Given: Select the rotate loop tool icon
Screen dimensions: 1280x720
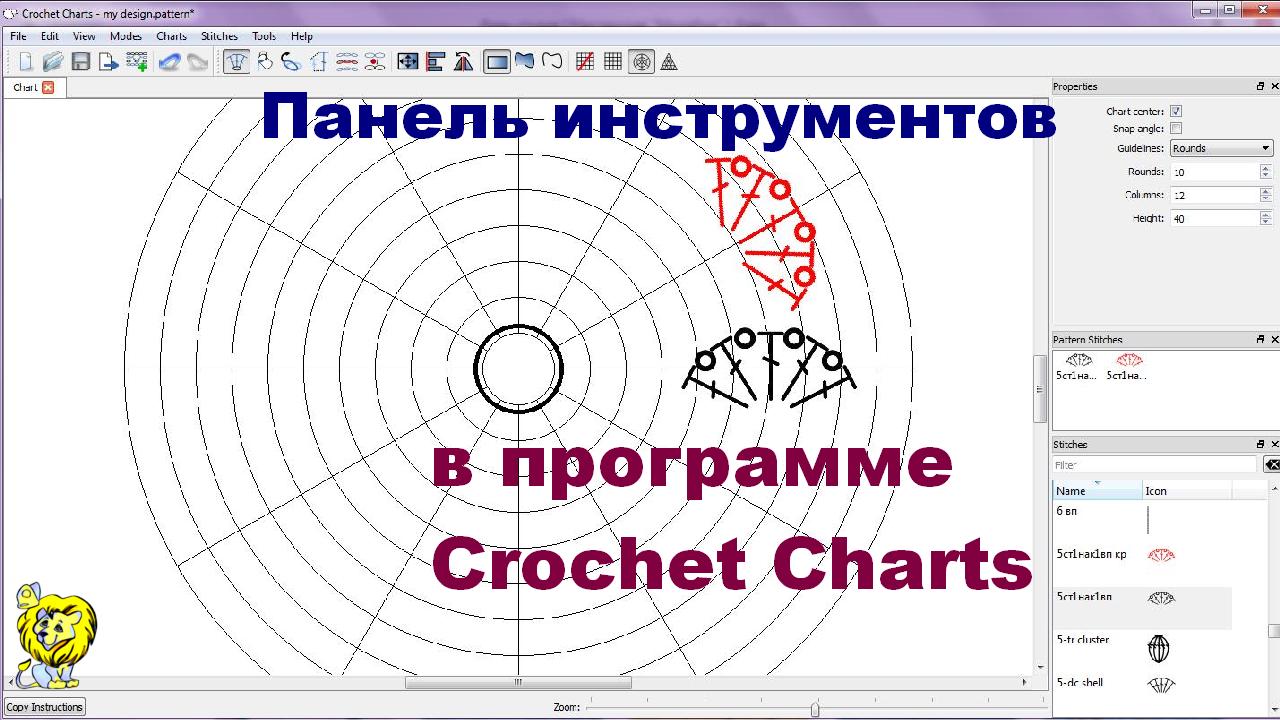Looking at the screenshot, I should click(x=291, y=62).
